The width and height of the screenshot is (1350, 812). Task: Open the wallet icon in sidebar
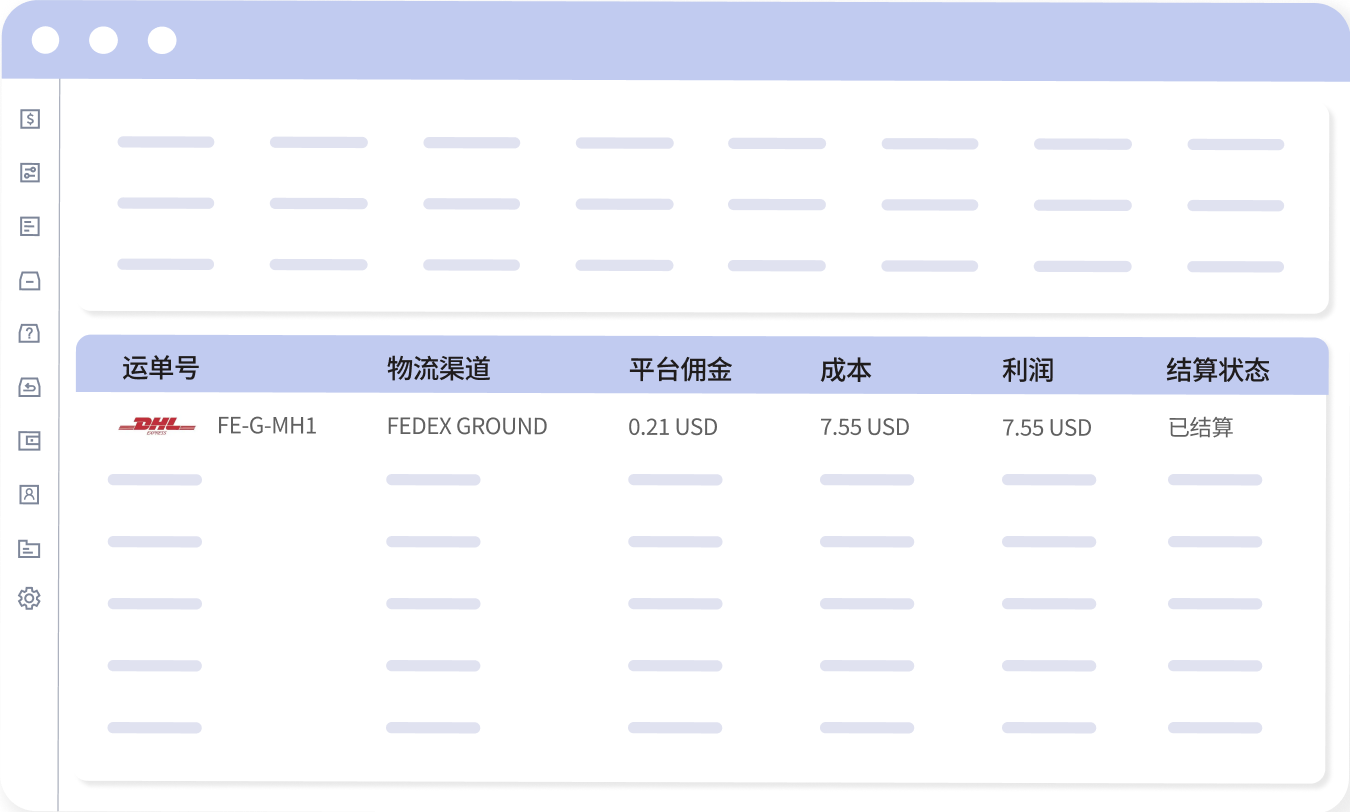pyautogui.click(x=30, y=441)
